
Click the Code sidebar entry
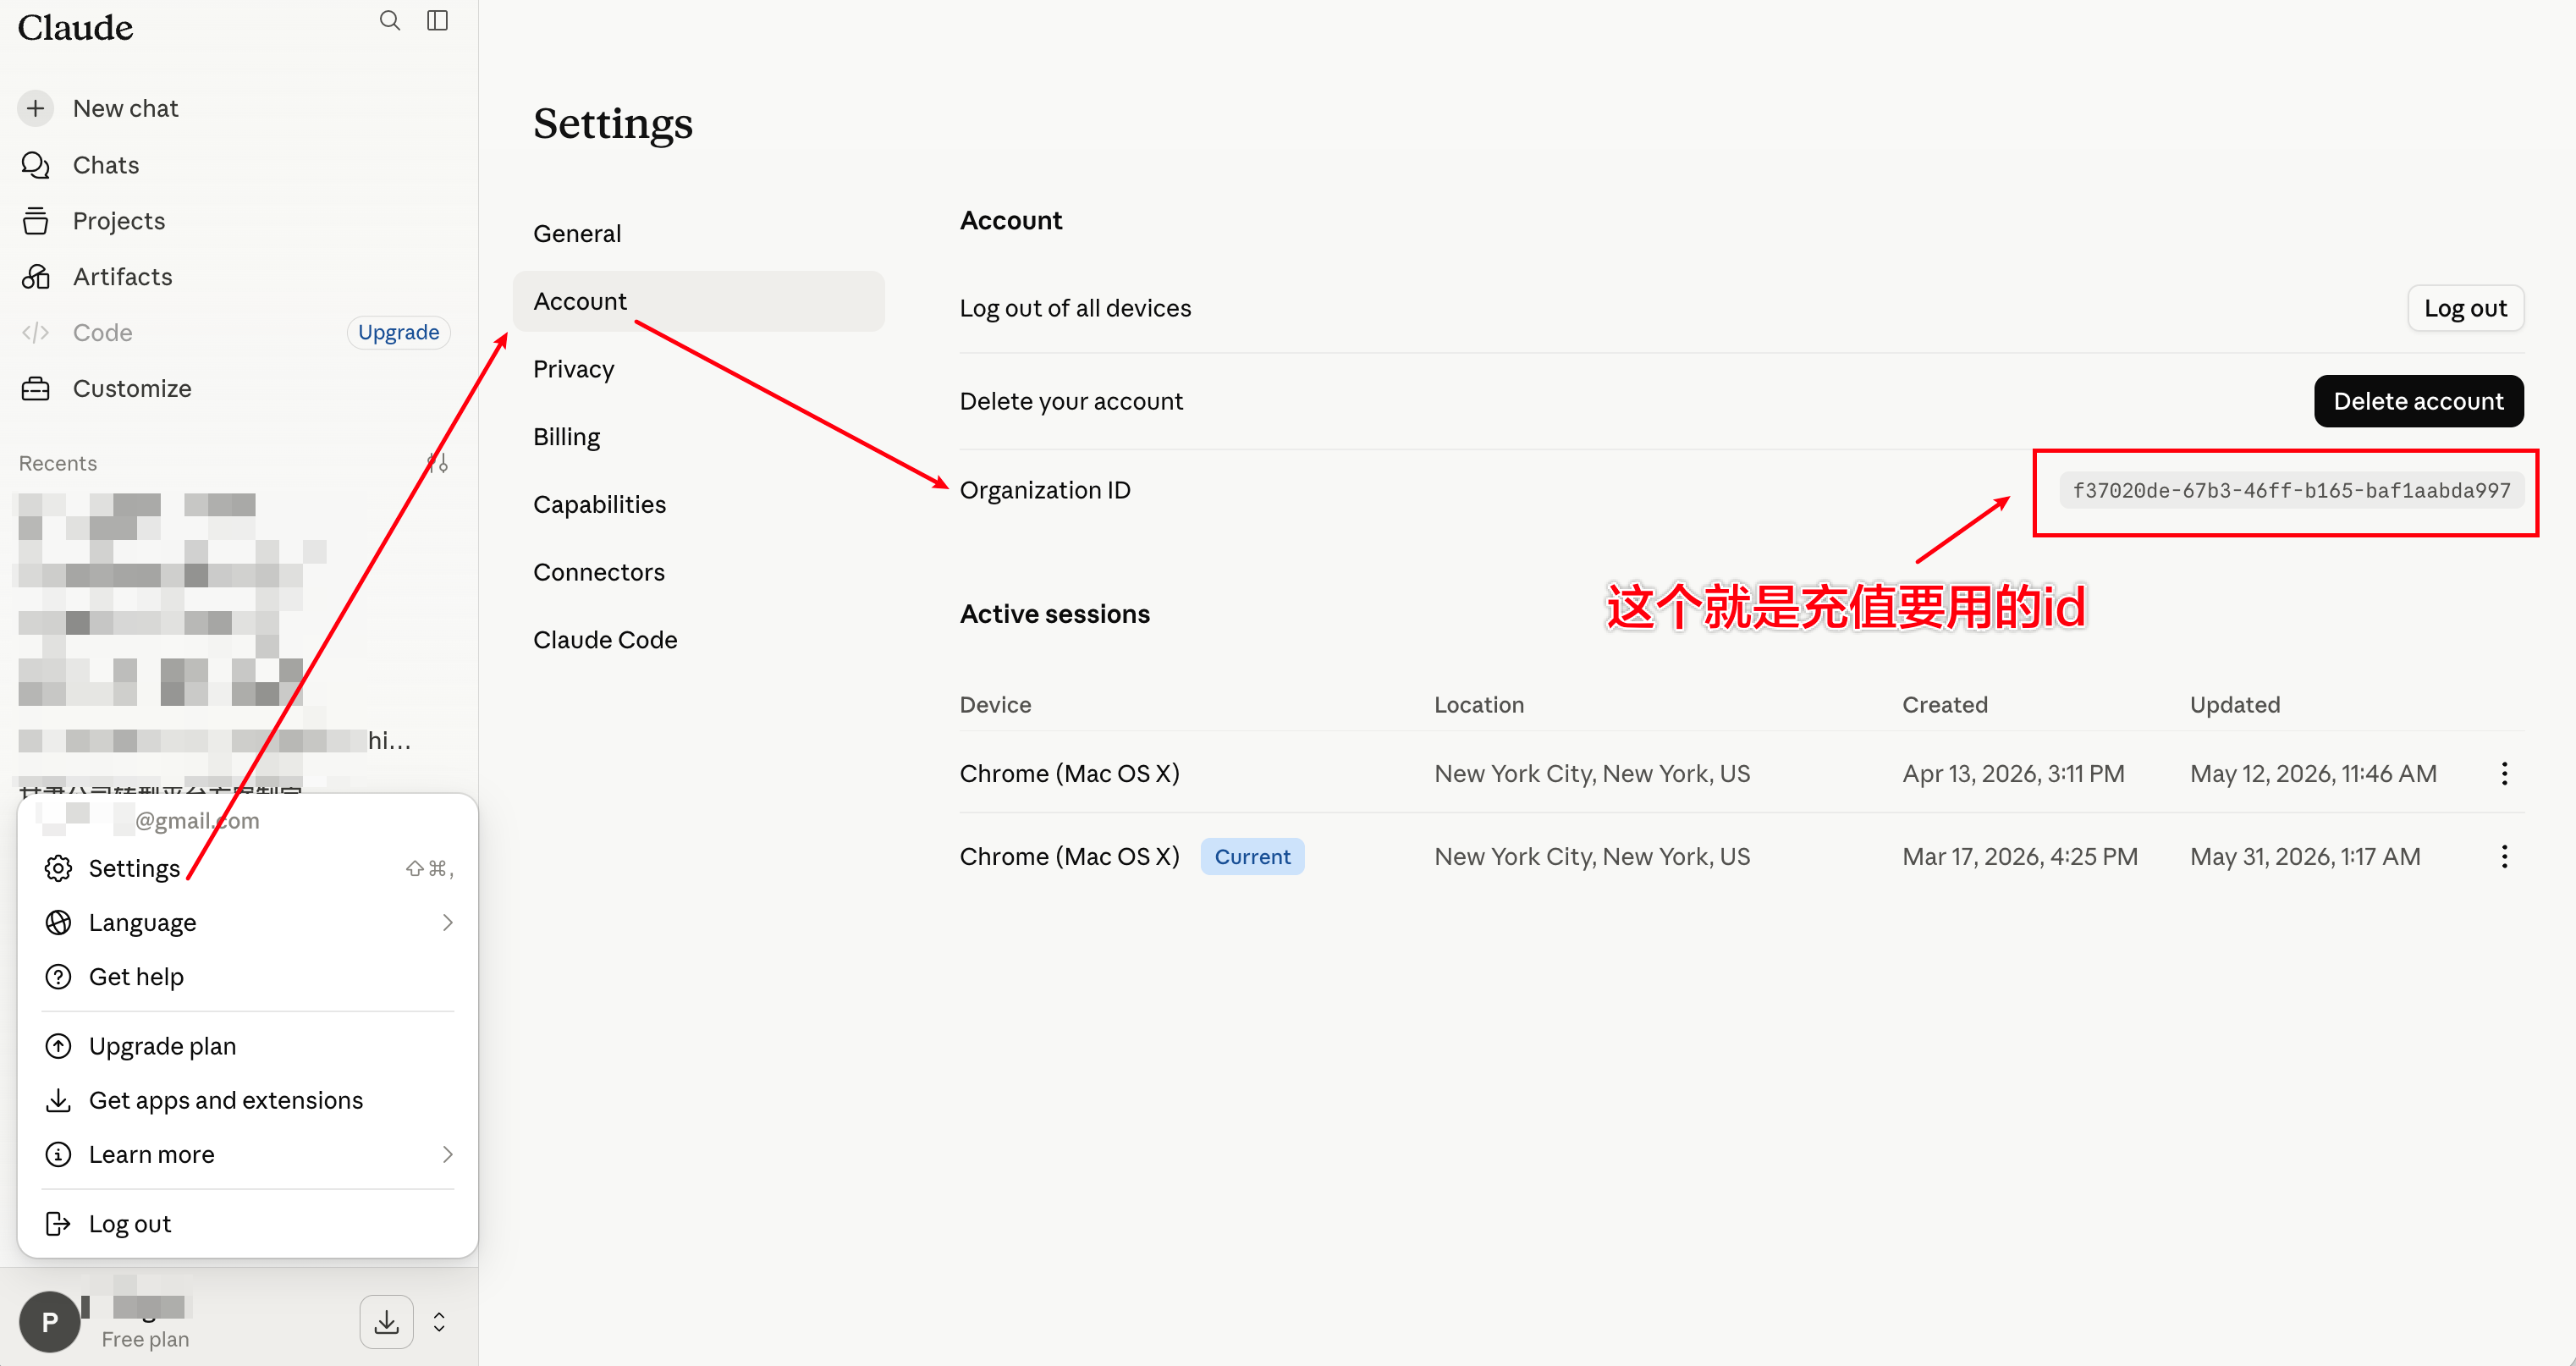pyautogui.click(x=103, y=333)
